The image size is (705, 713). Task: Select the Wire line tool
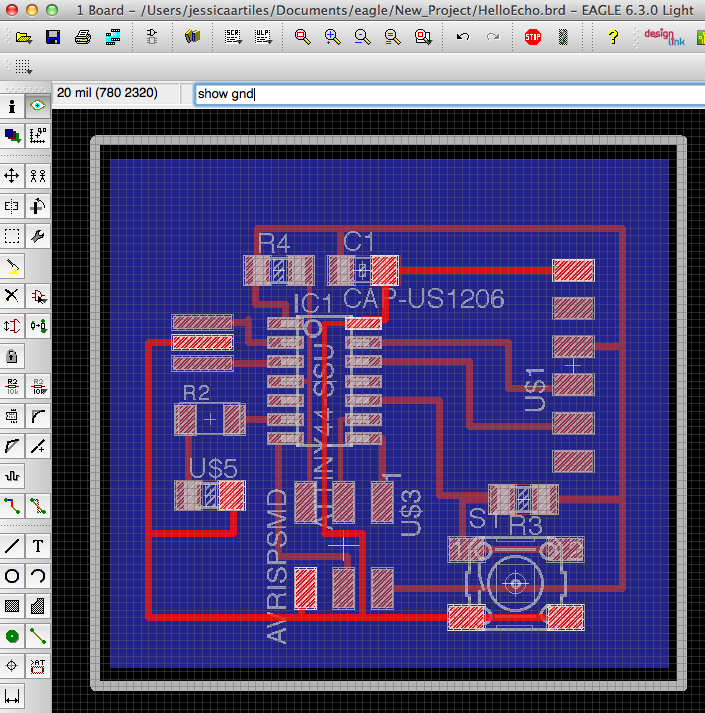tap(12, 546)
